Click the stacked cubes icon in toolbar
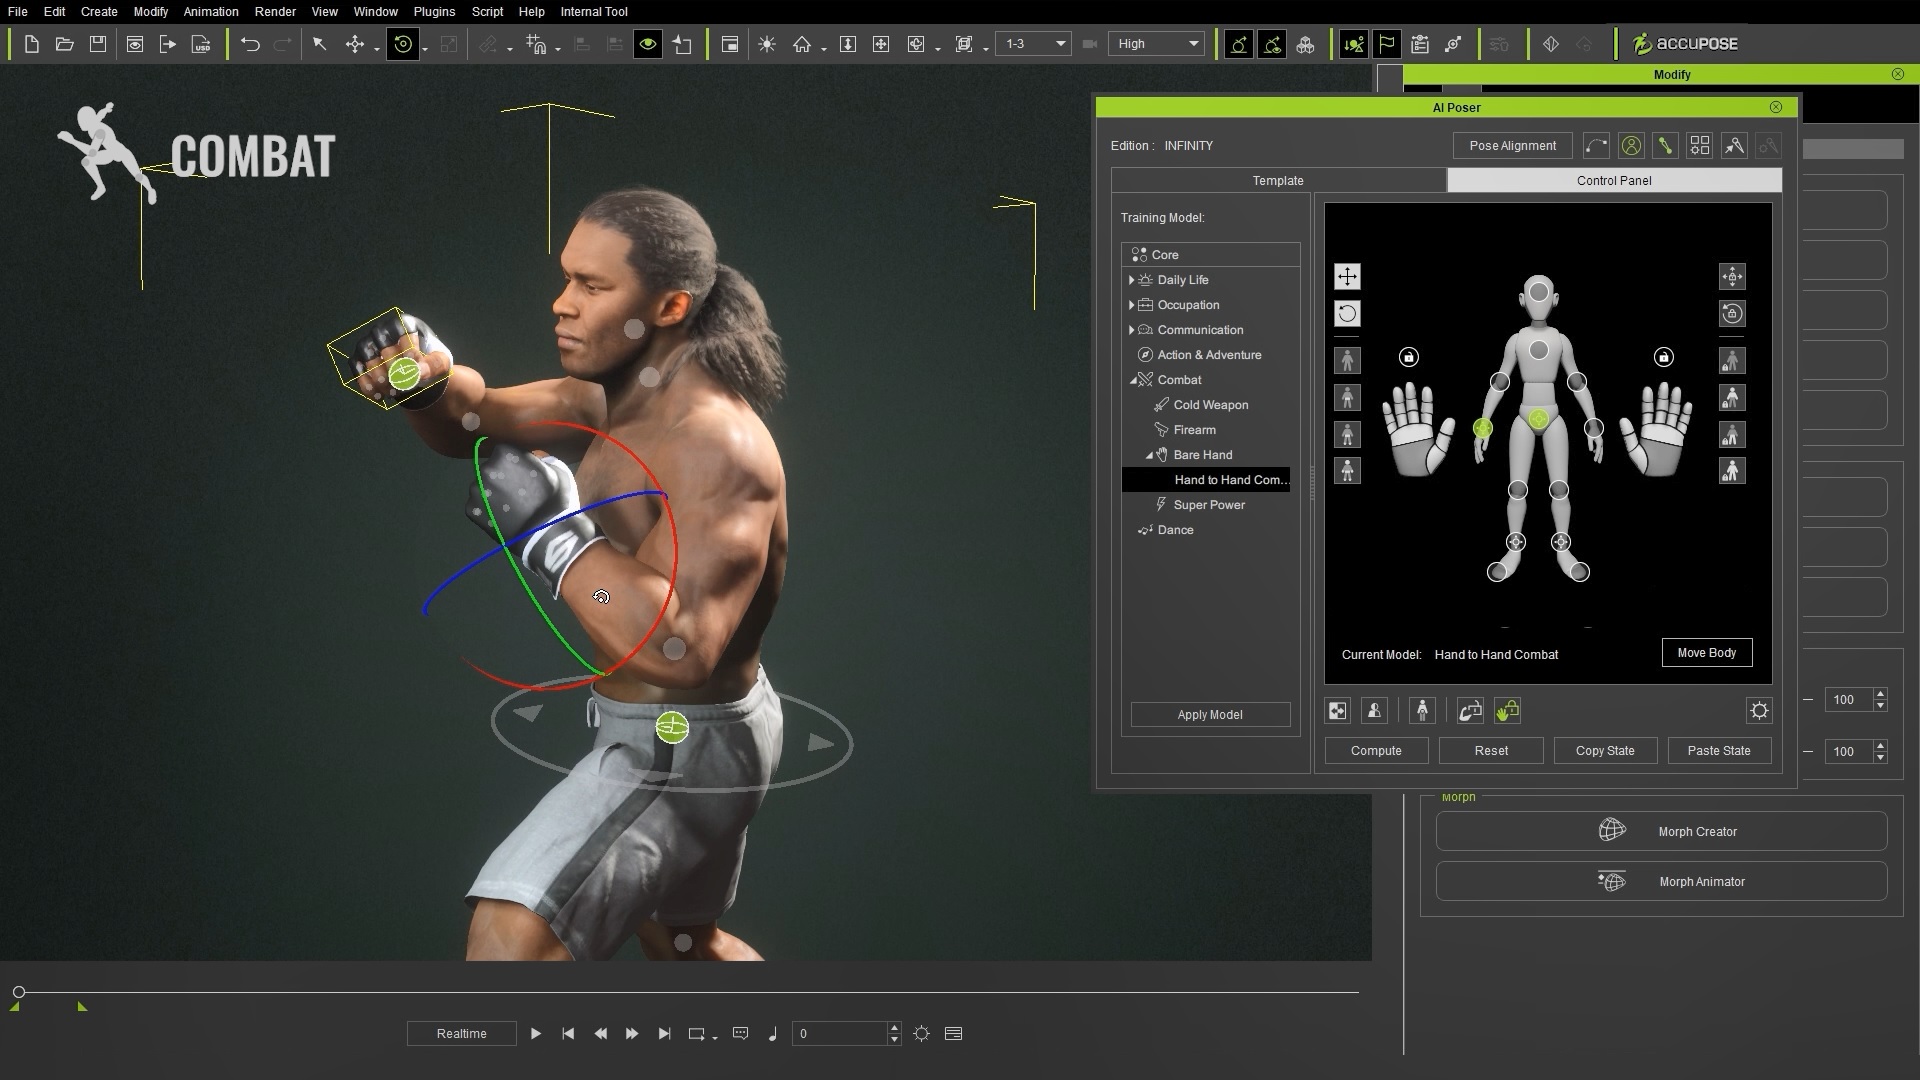This screenshot has width=1920, height=1080. pos(1305,44)
